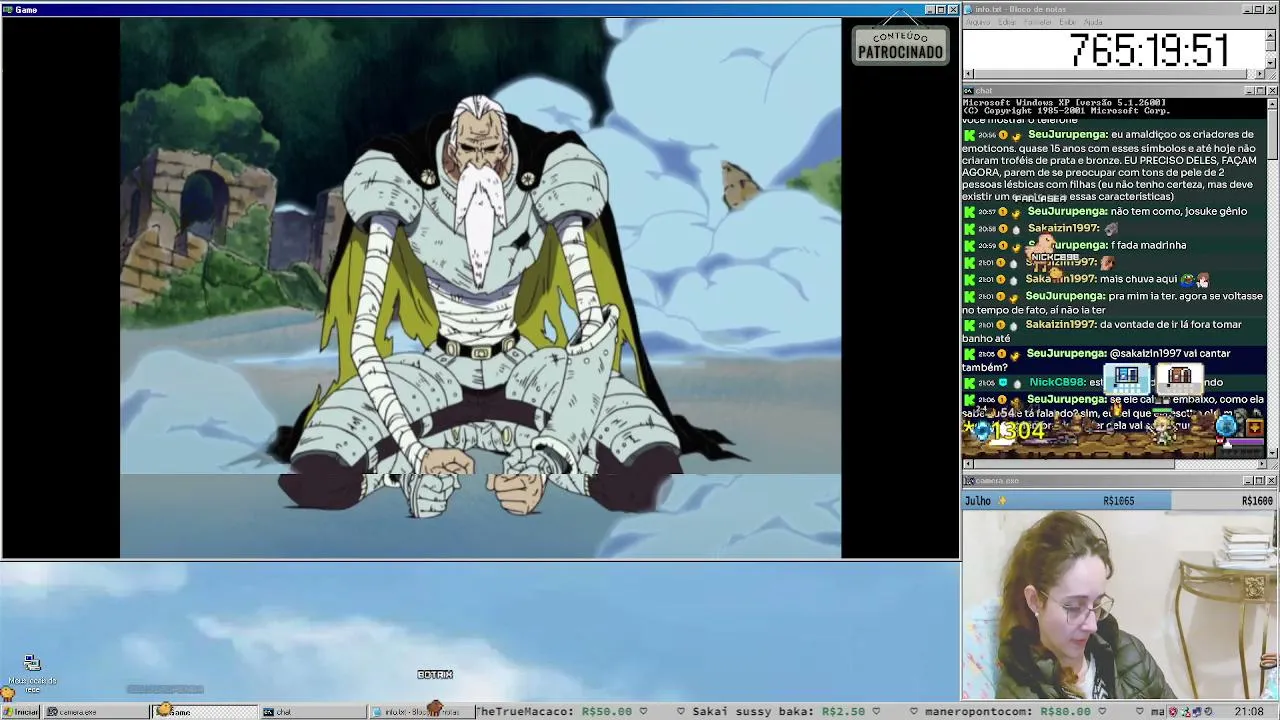Minimize the Game window

[x=929, y=10]
